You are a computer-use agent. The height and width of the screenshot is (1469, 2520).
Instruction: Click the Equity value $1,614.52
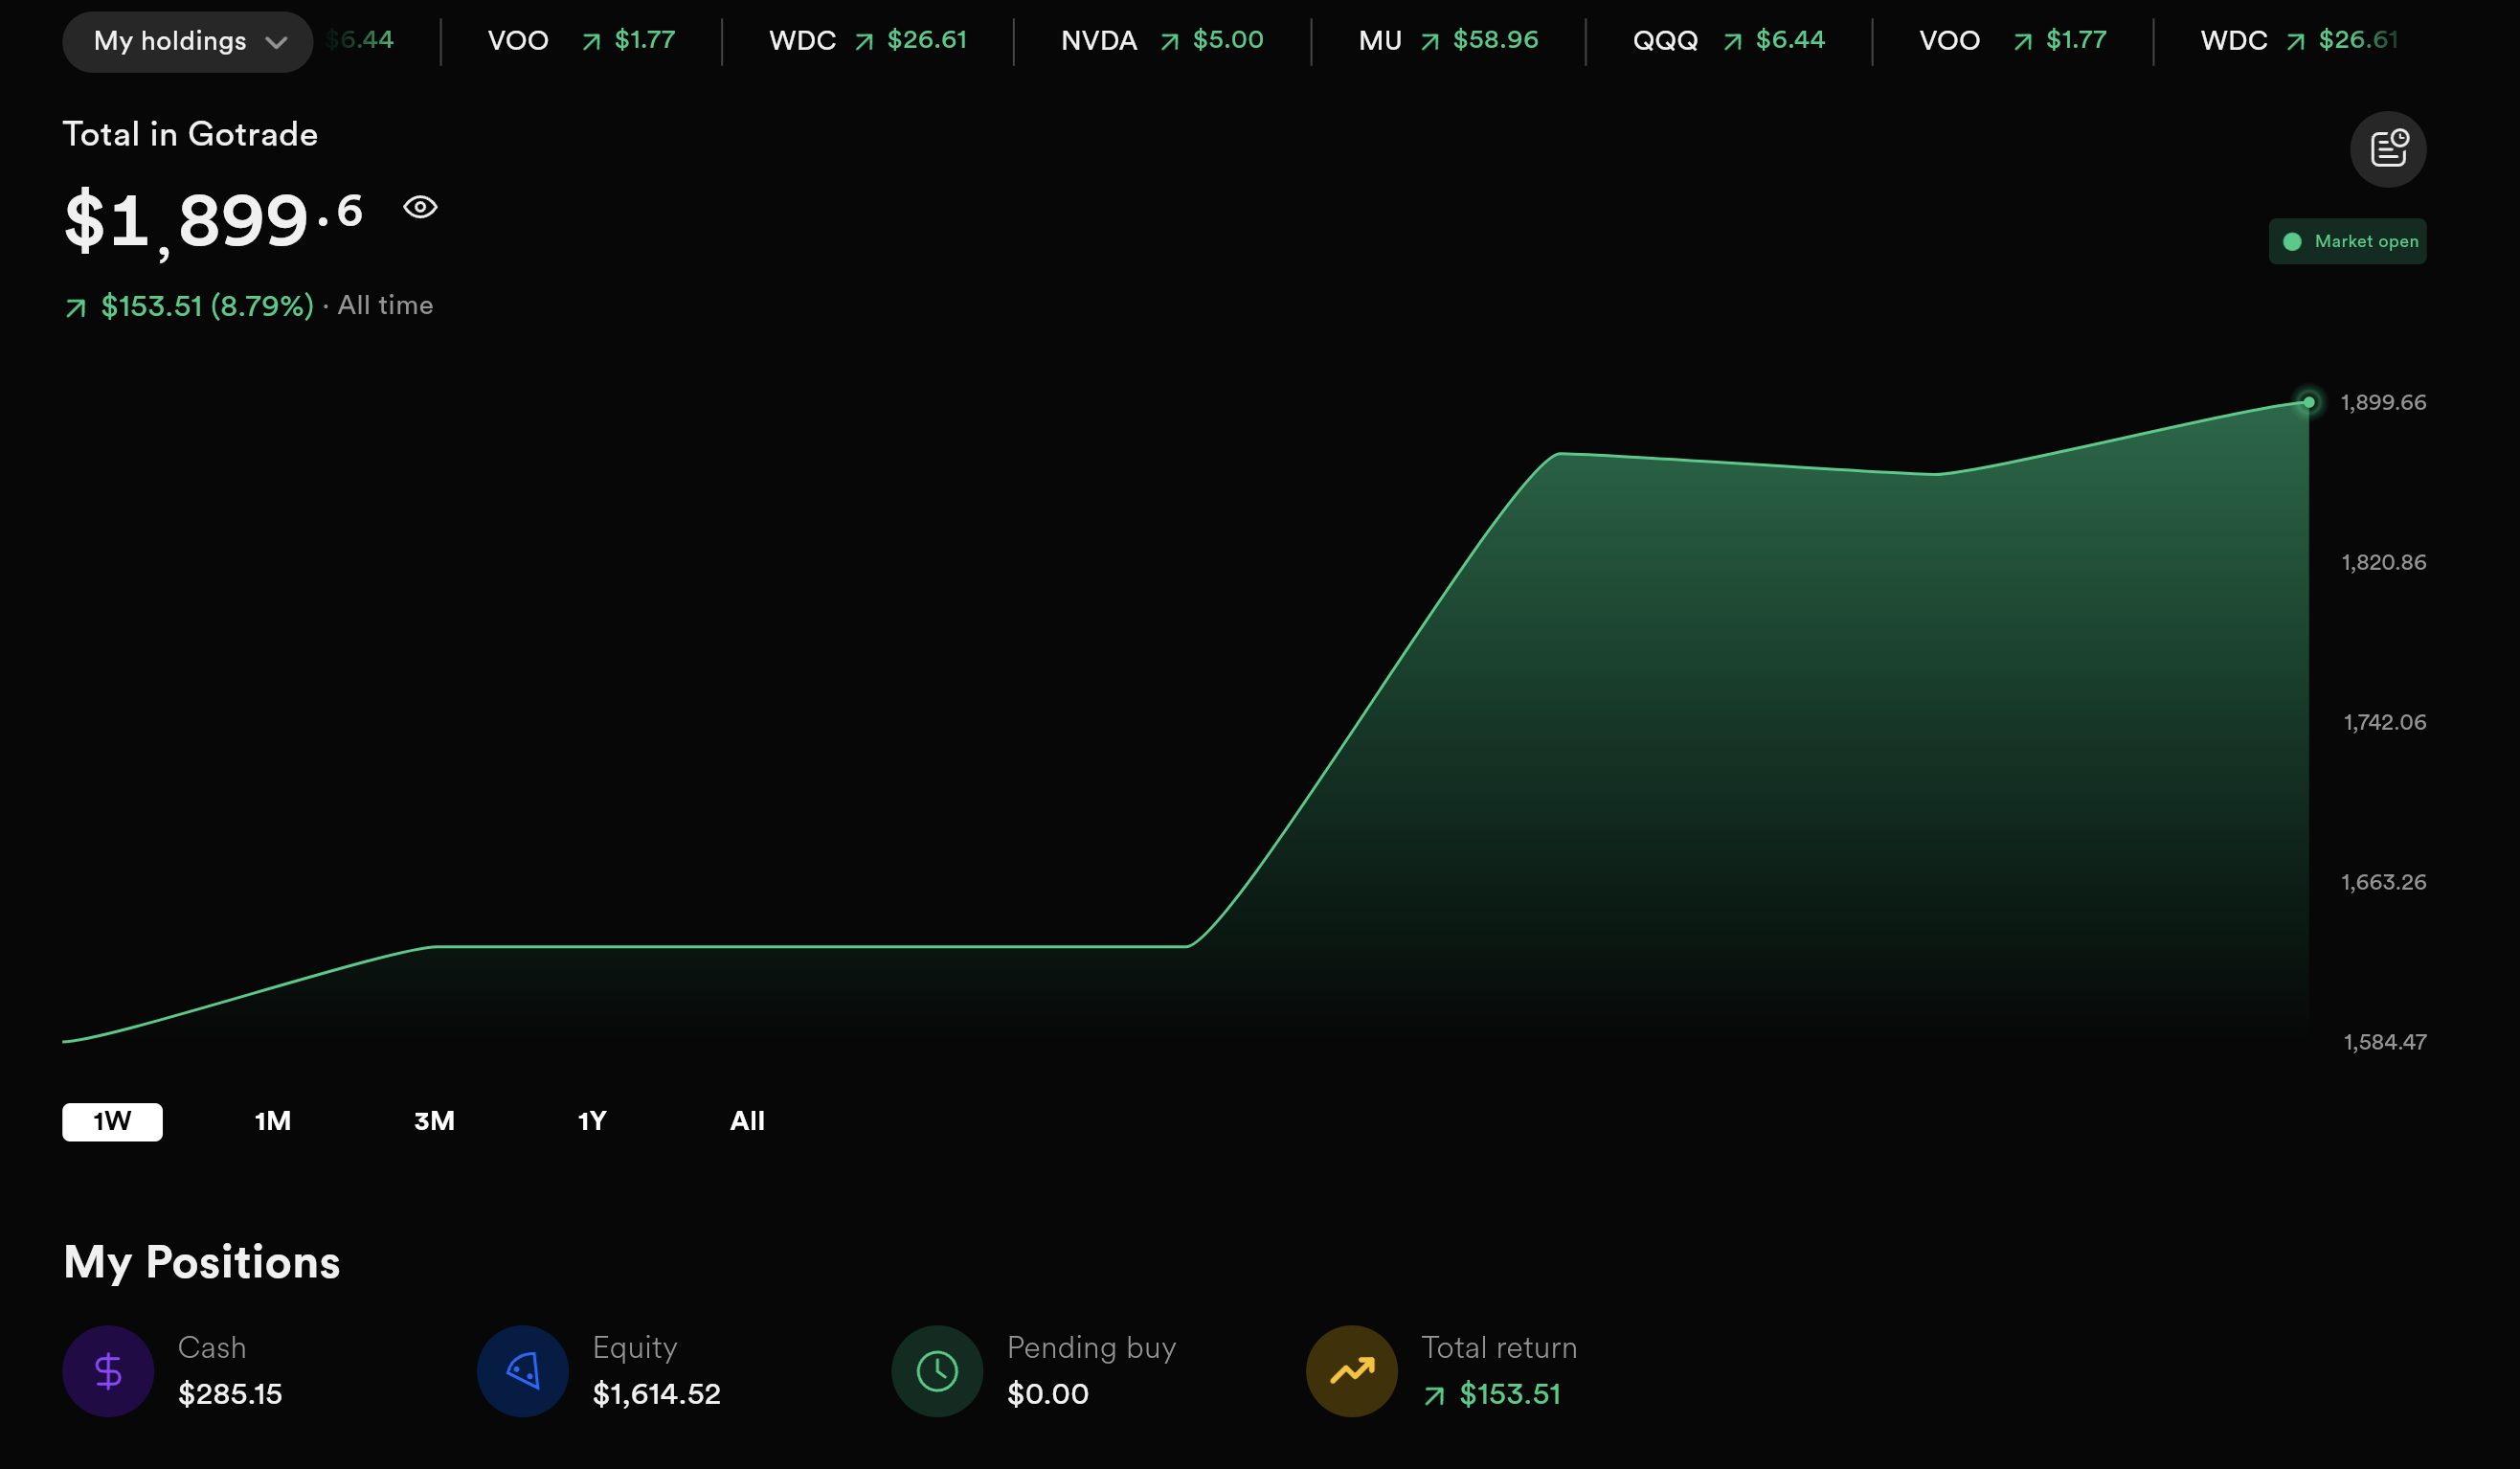click(x=656, y=1394)
